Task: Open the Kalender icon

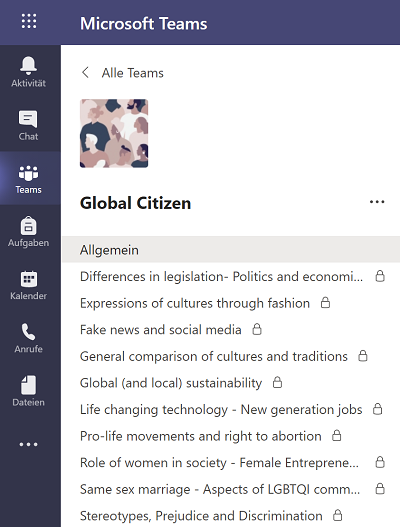Action: click(29, 279)
